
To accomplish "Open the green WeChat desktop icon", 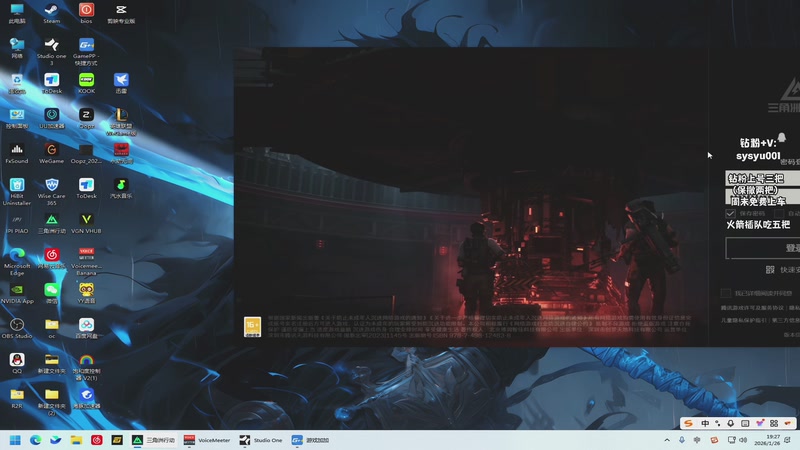I will click(x=52, y=293).
